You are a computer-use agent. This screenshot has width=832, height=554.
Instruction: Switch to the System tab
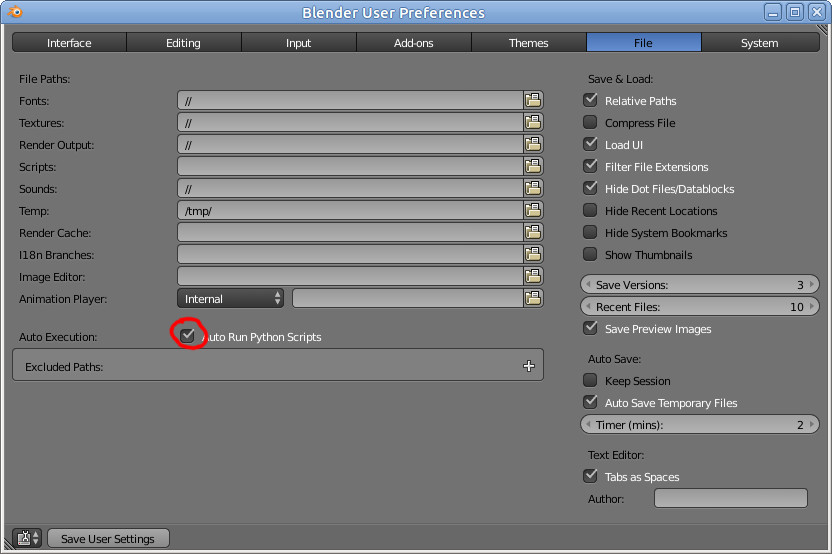point(760,42)
